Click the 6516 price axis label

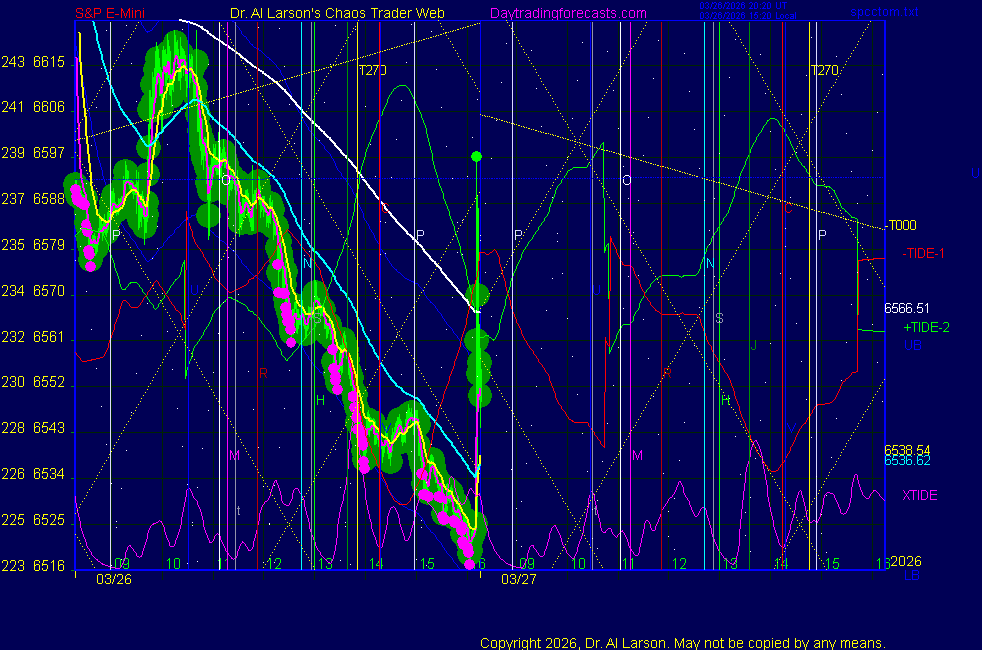[x=48, y=566]
